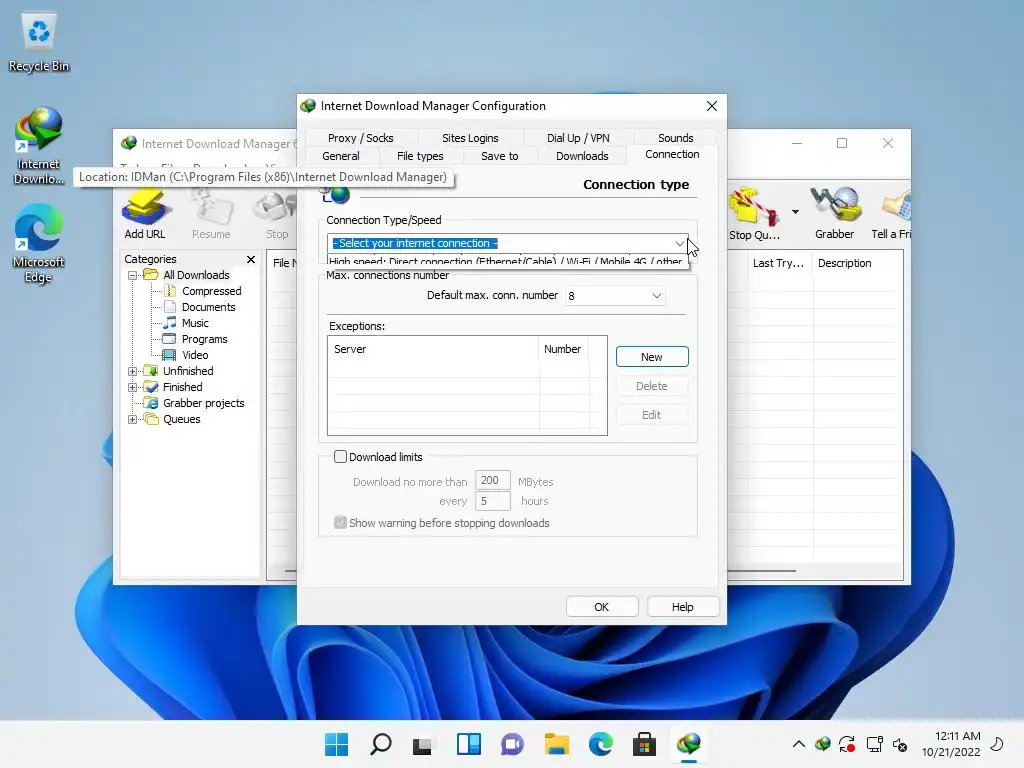Viewport: 1024px width, 768px height.
Task: Click the Stop toolbar icon
Action: 276,214
